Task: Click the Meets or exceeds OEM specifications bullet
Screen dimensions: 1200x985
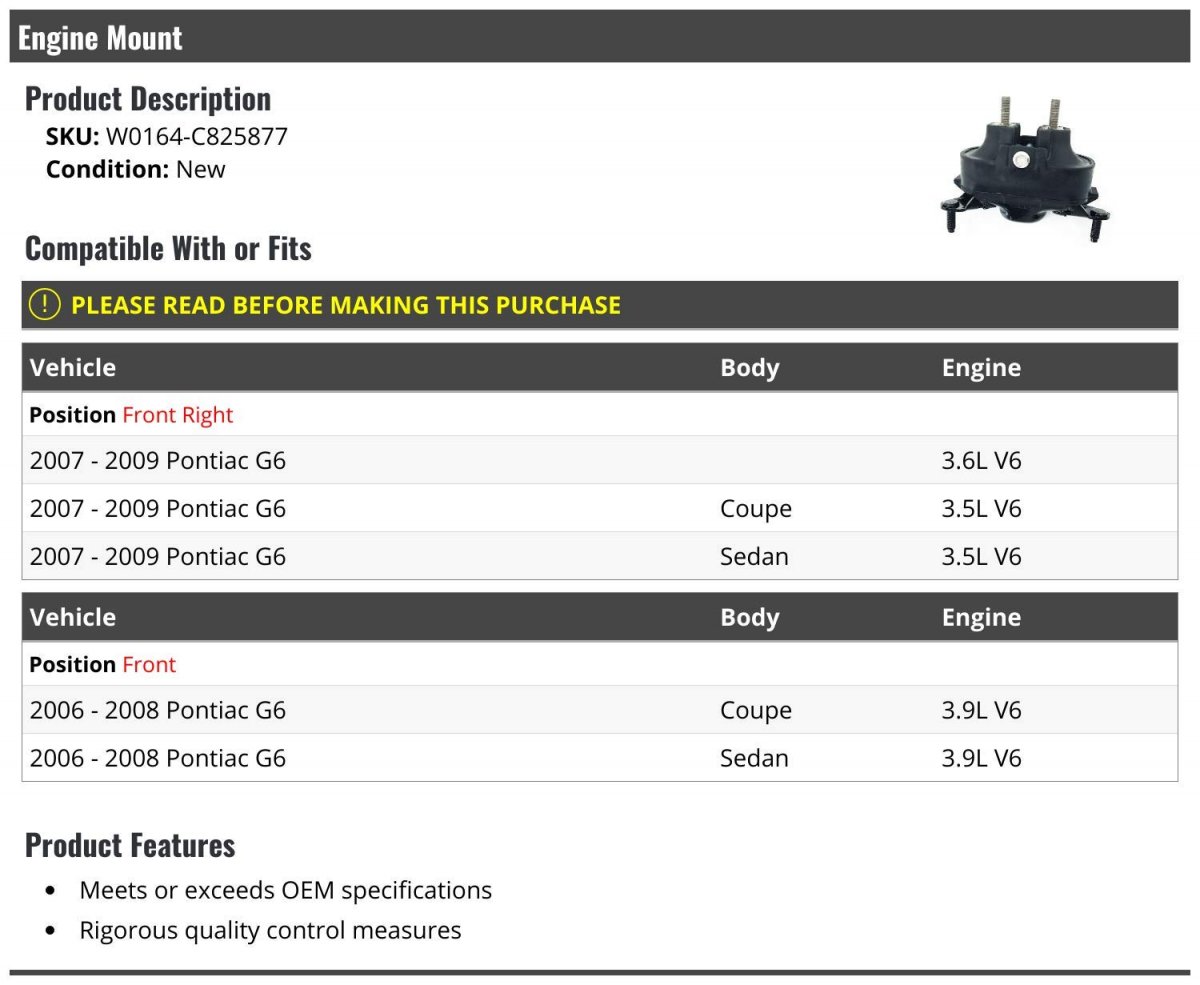Action: [286, 890]
